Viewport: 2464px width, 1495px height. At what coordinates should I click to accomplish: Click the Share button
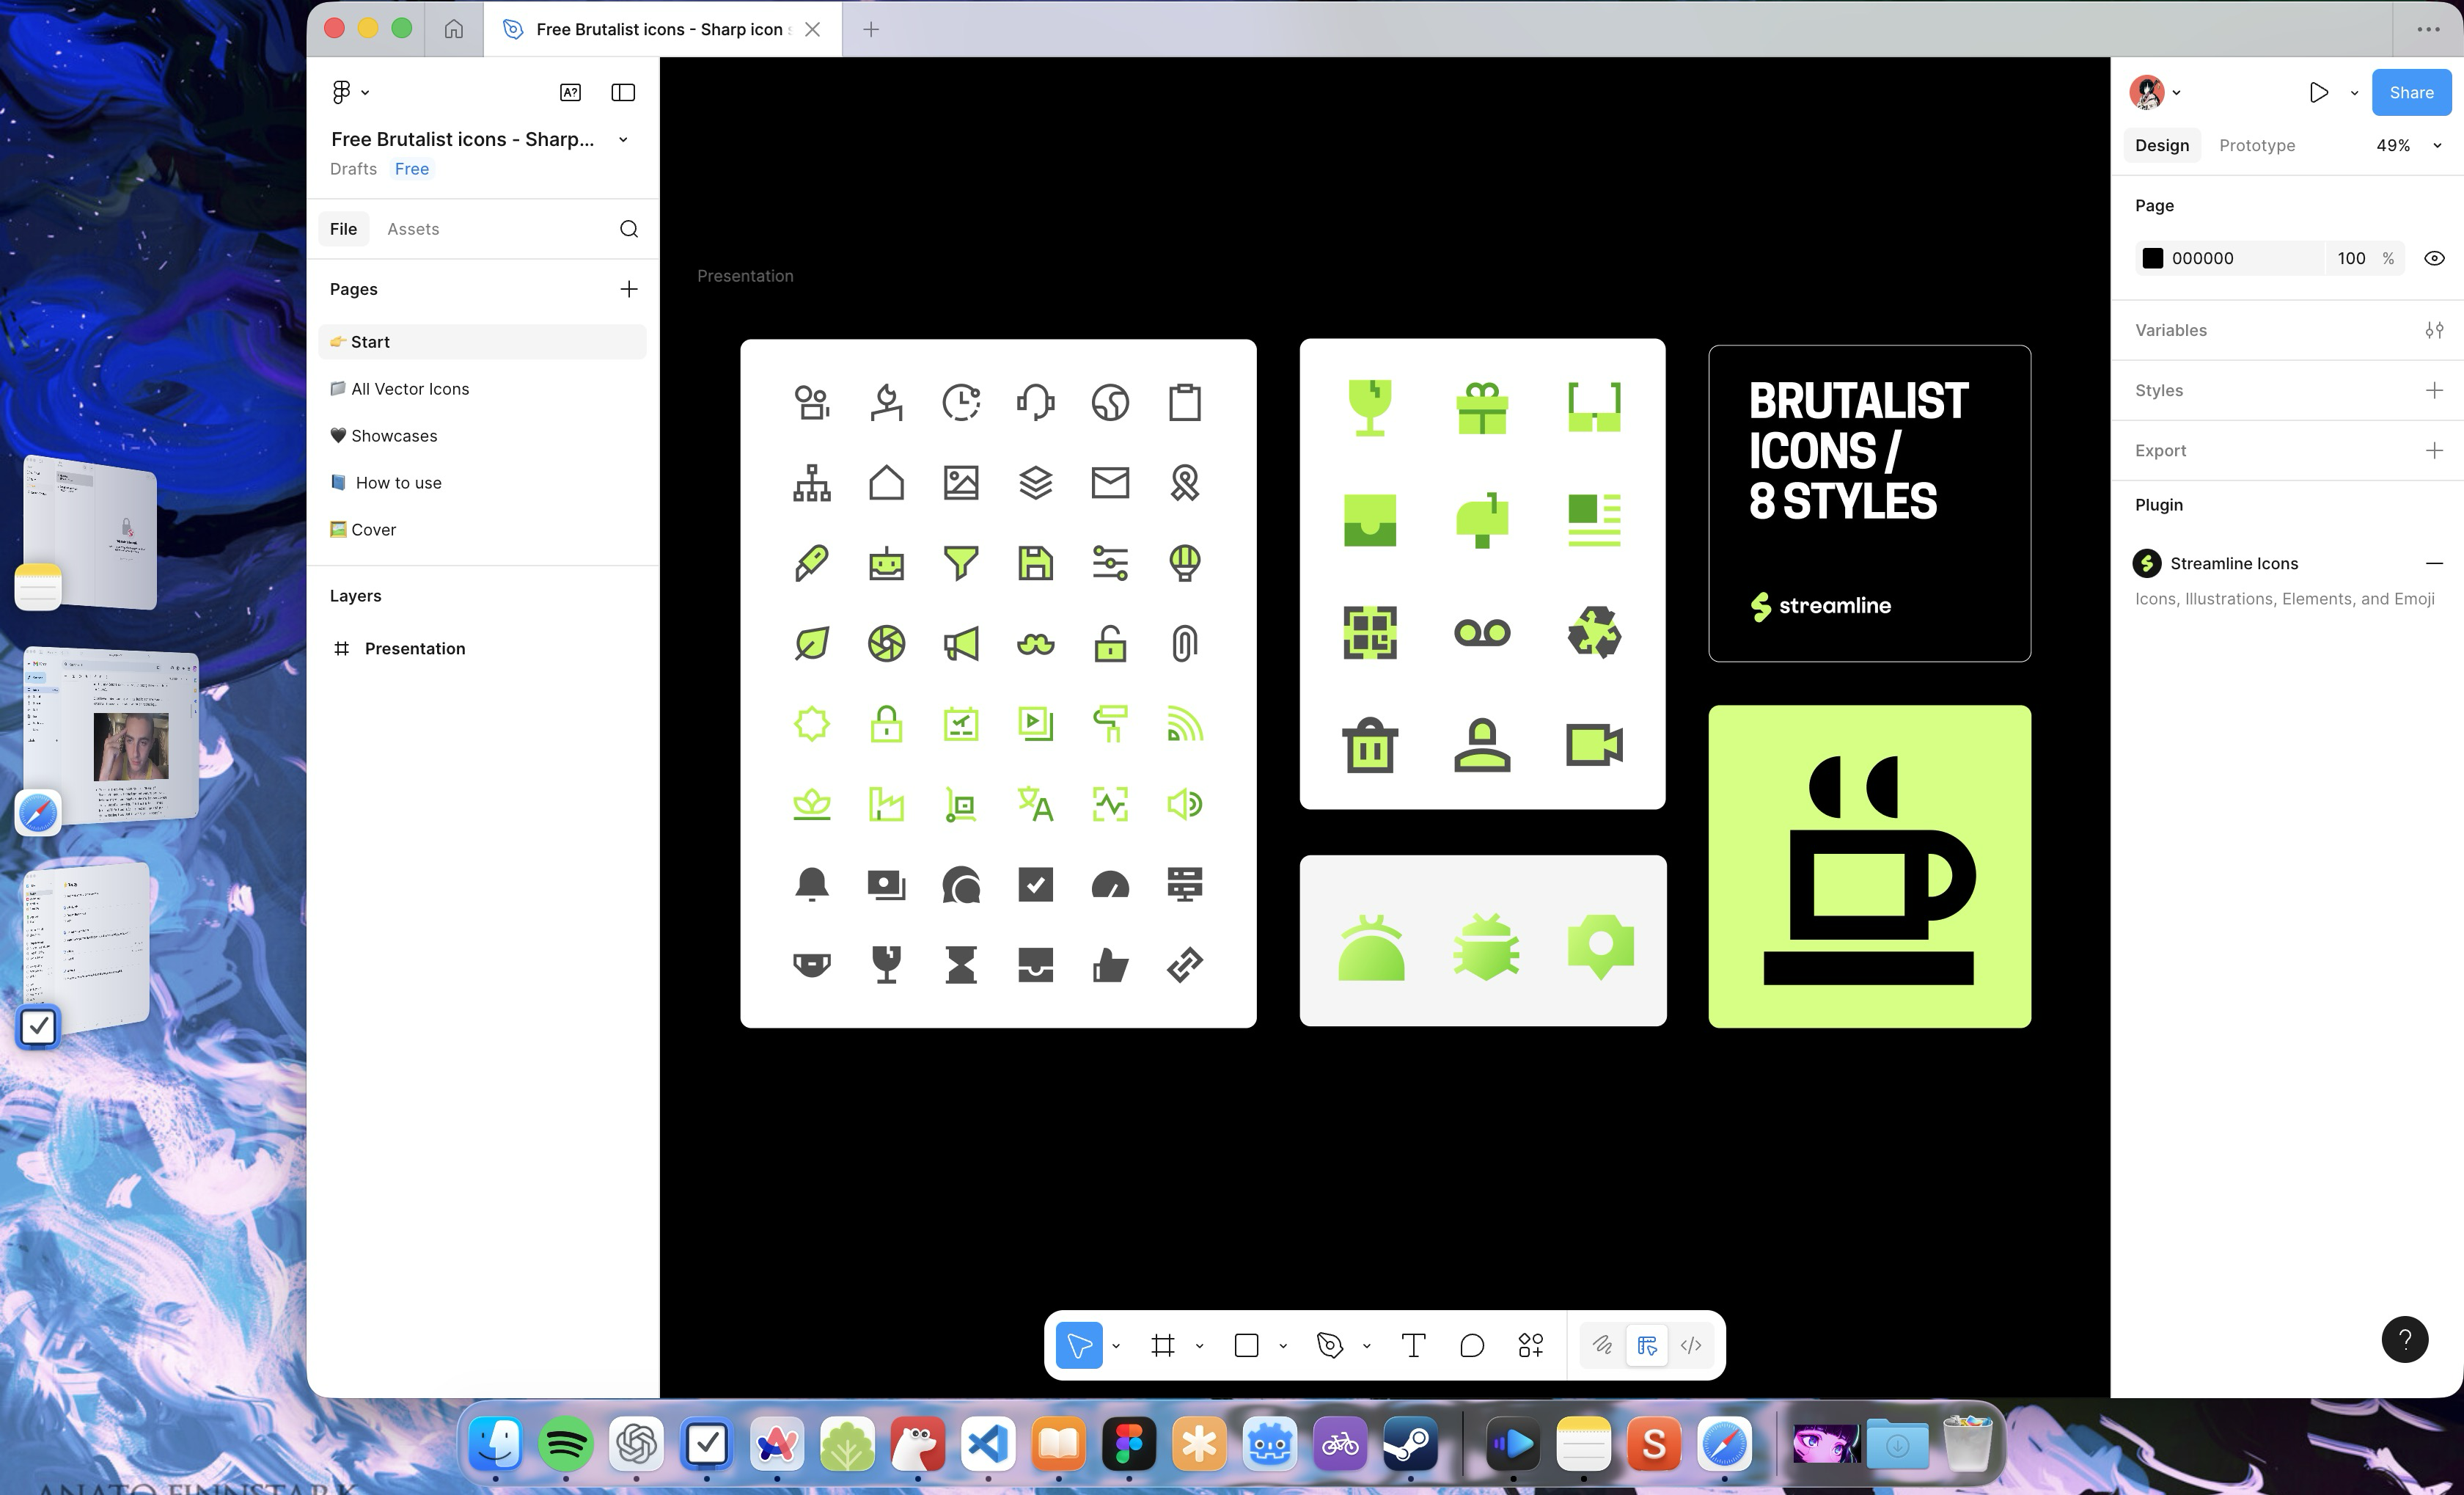(x=2411, y=92)
